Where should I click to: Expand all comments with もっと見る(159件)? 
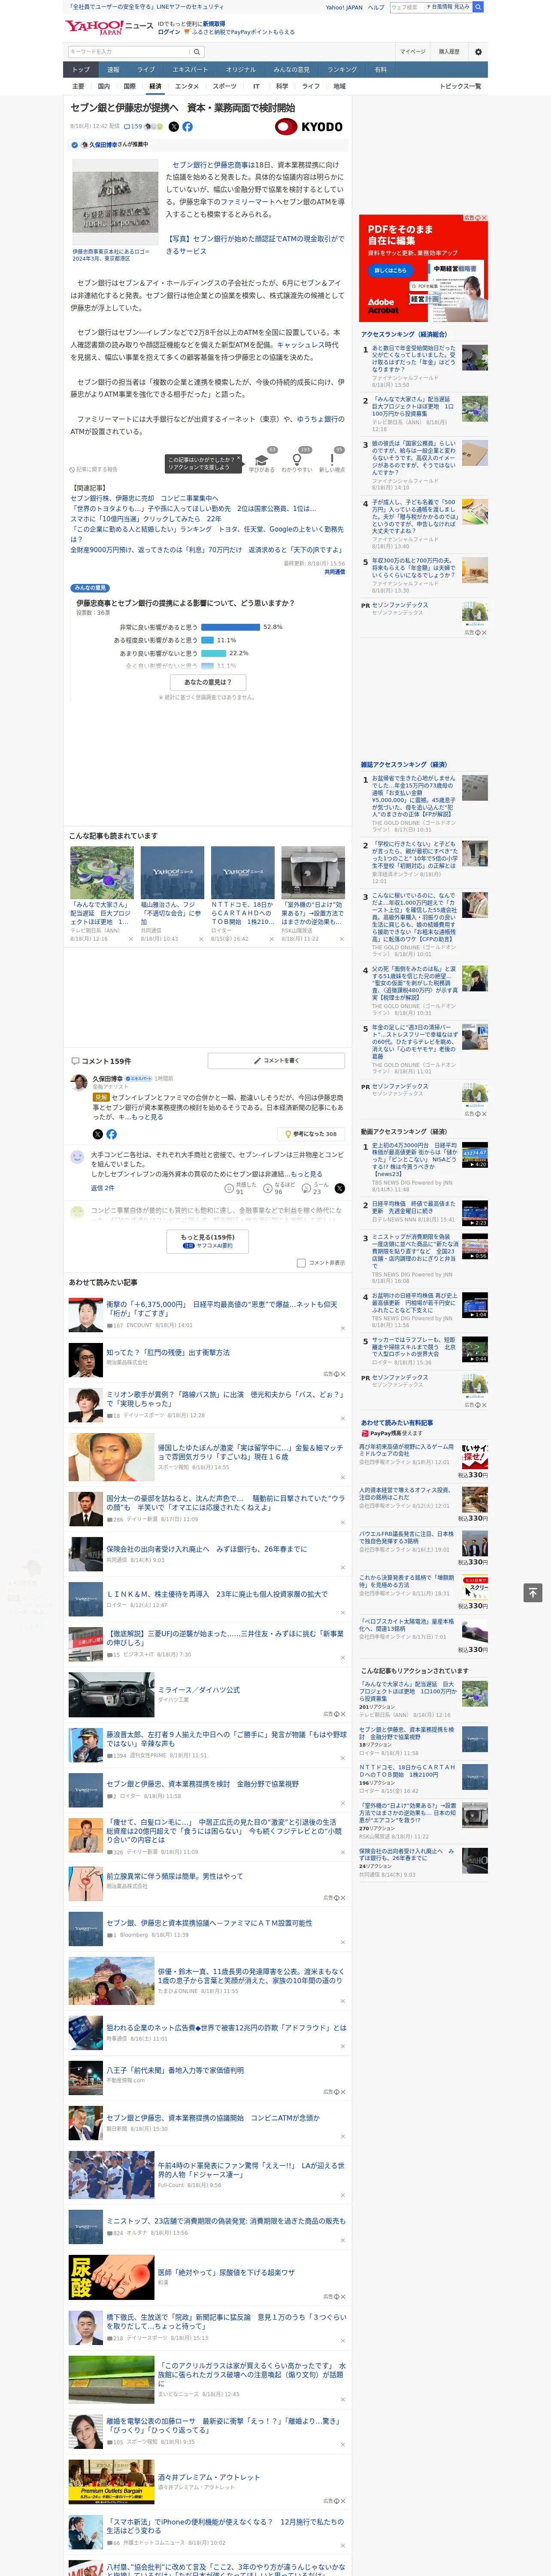click(208, 1241)
